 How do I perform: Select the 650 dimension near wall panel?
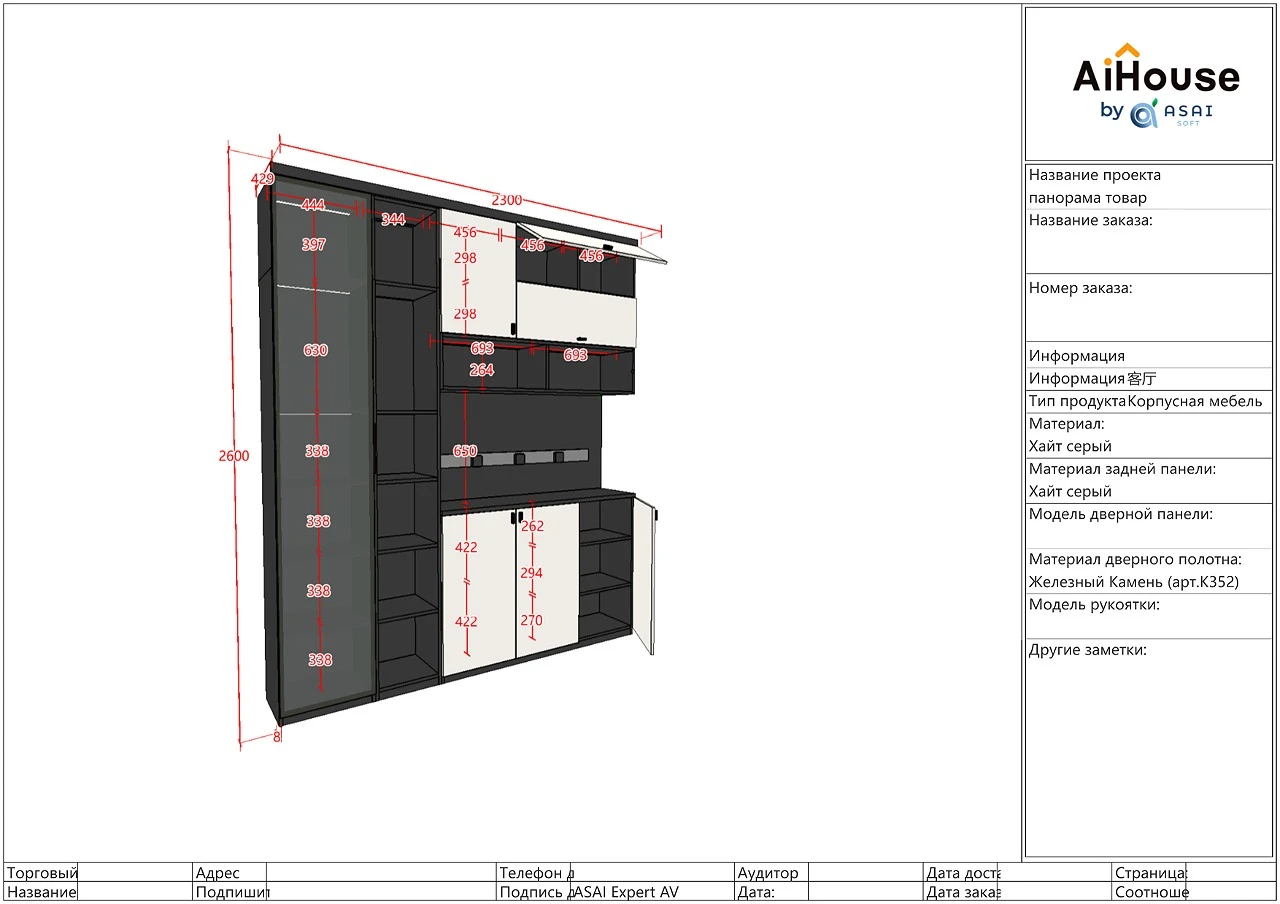pyautogui.click(x=465, y=451)
